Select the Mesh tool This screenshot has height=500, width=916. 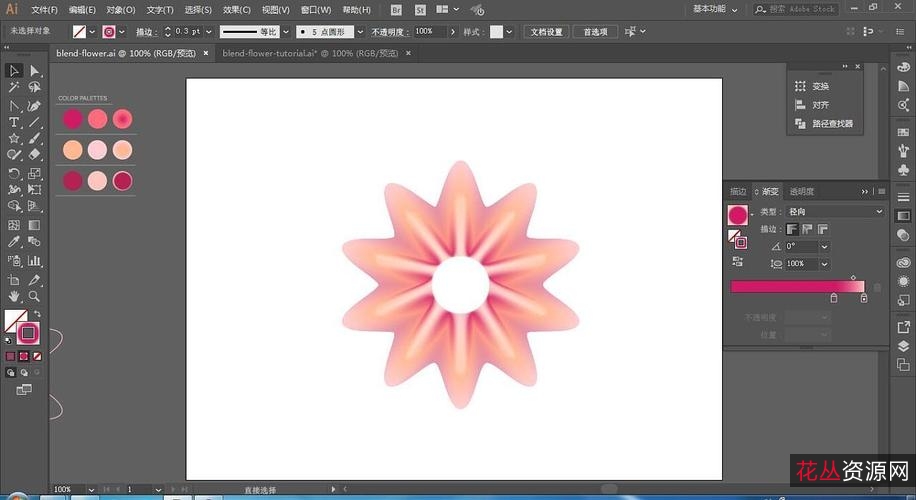tap(13, 225)
